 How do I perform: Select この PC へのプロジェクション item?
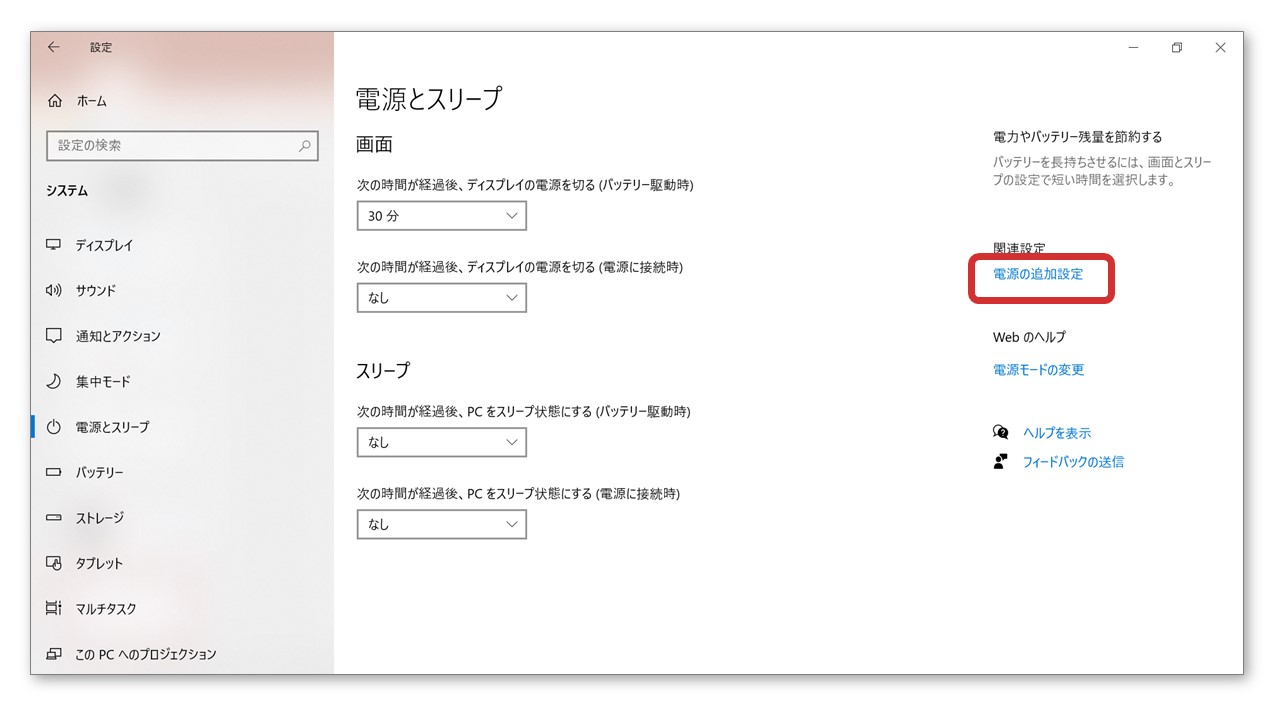pos(145,654)
